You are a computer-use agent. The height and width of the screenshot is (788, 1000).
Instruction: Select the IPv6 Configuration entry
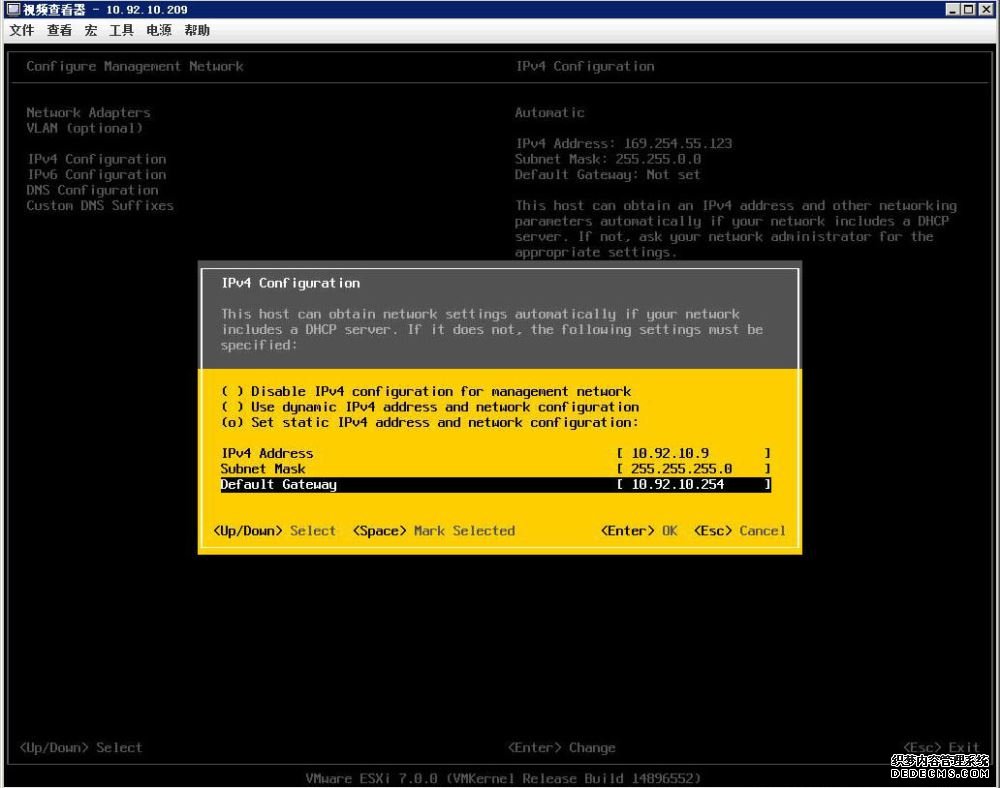point(96,174)
